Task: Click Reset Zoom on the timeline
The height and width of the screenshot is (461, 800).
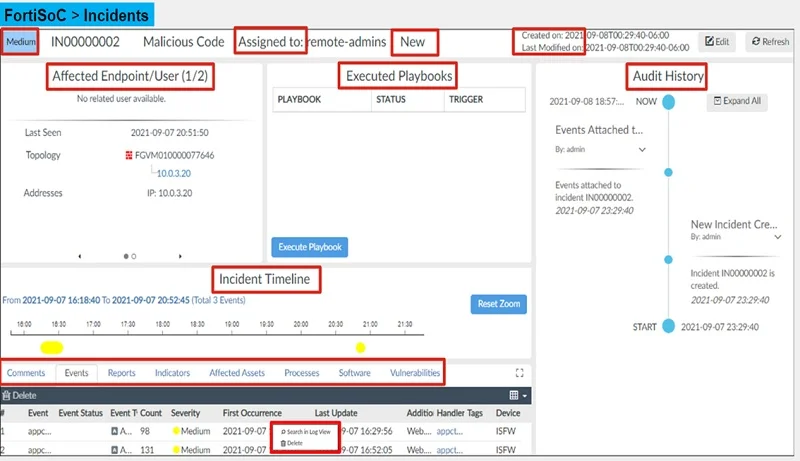Action: tap(498, 304)
